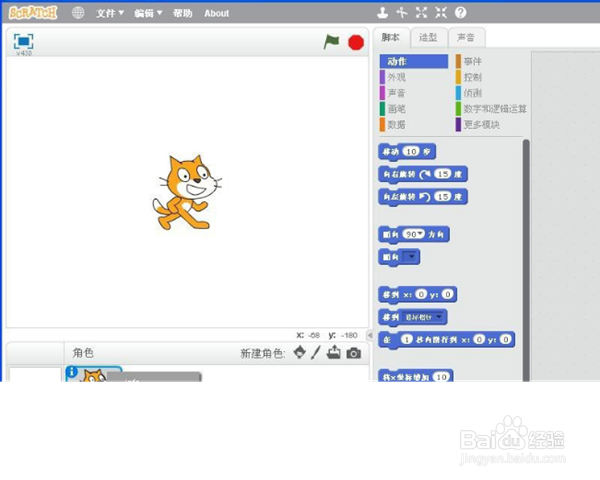Select the 数字和逻辑运算 category
This screenshot has height=480, width=600.
[x=491, y=109]
